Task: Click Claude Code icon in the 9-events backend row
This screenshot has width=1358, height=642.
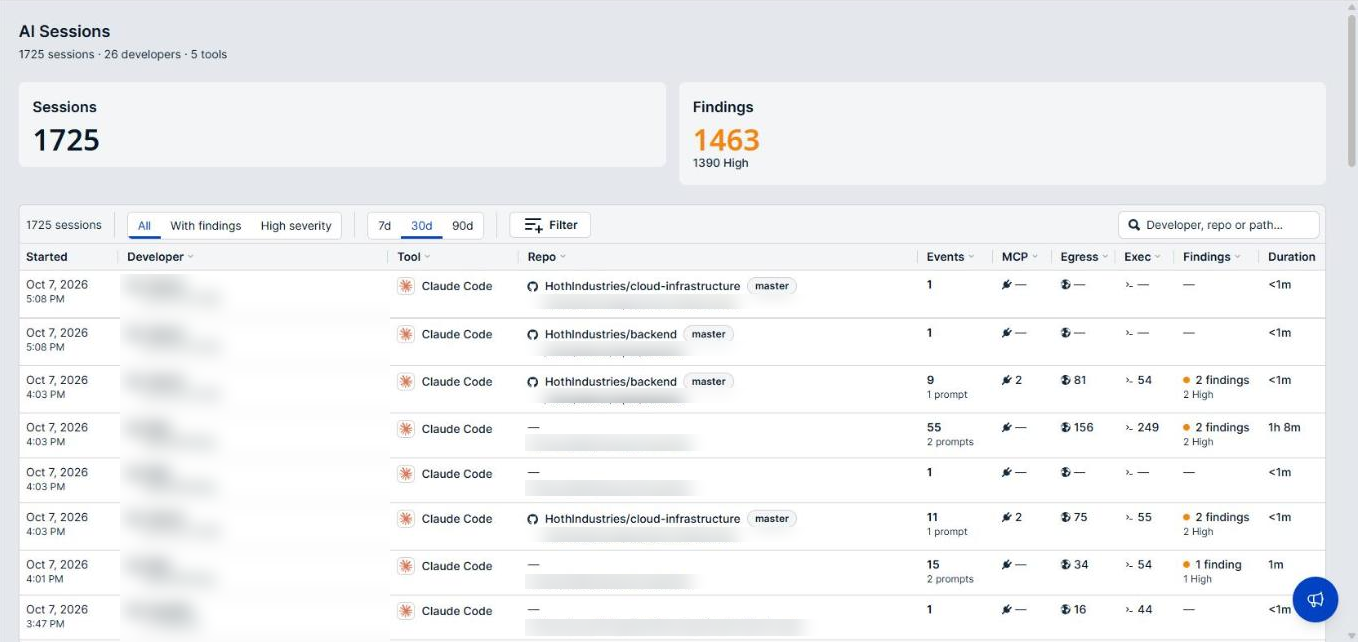Action: coord(406,382)
